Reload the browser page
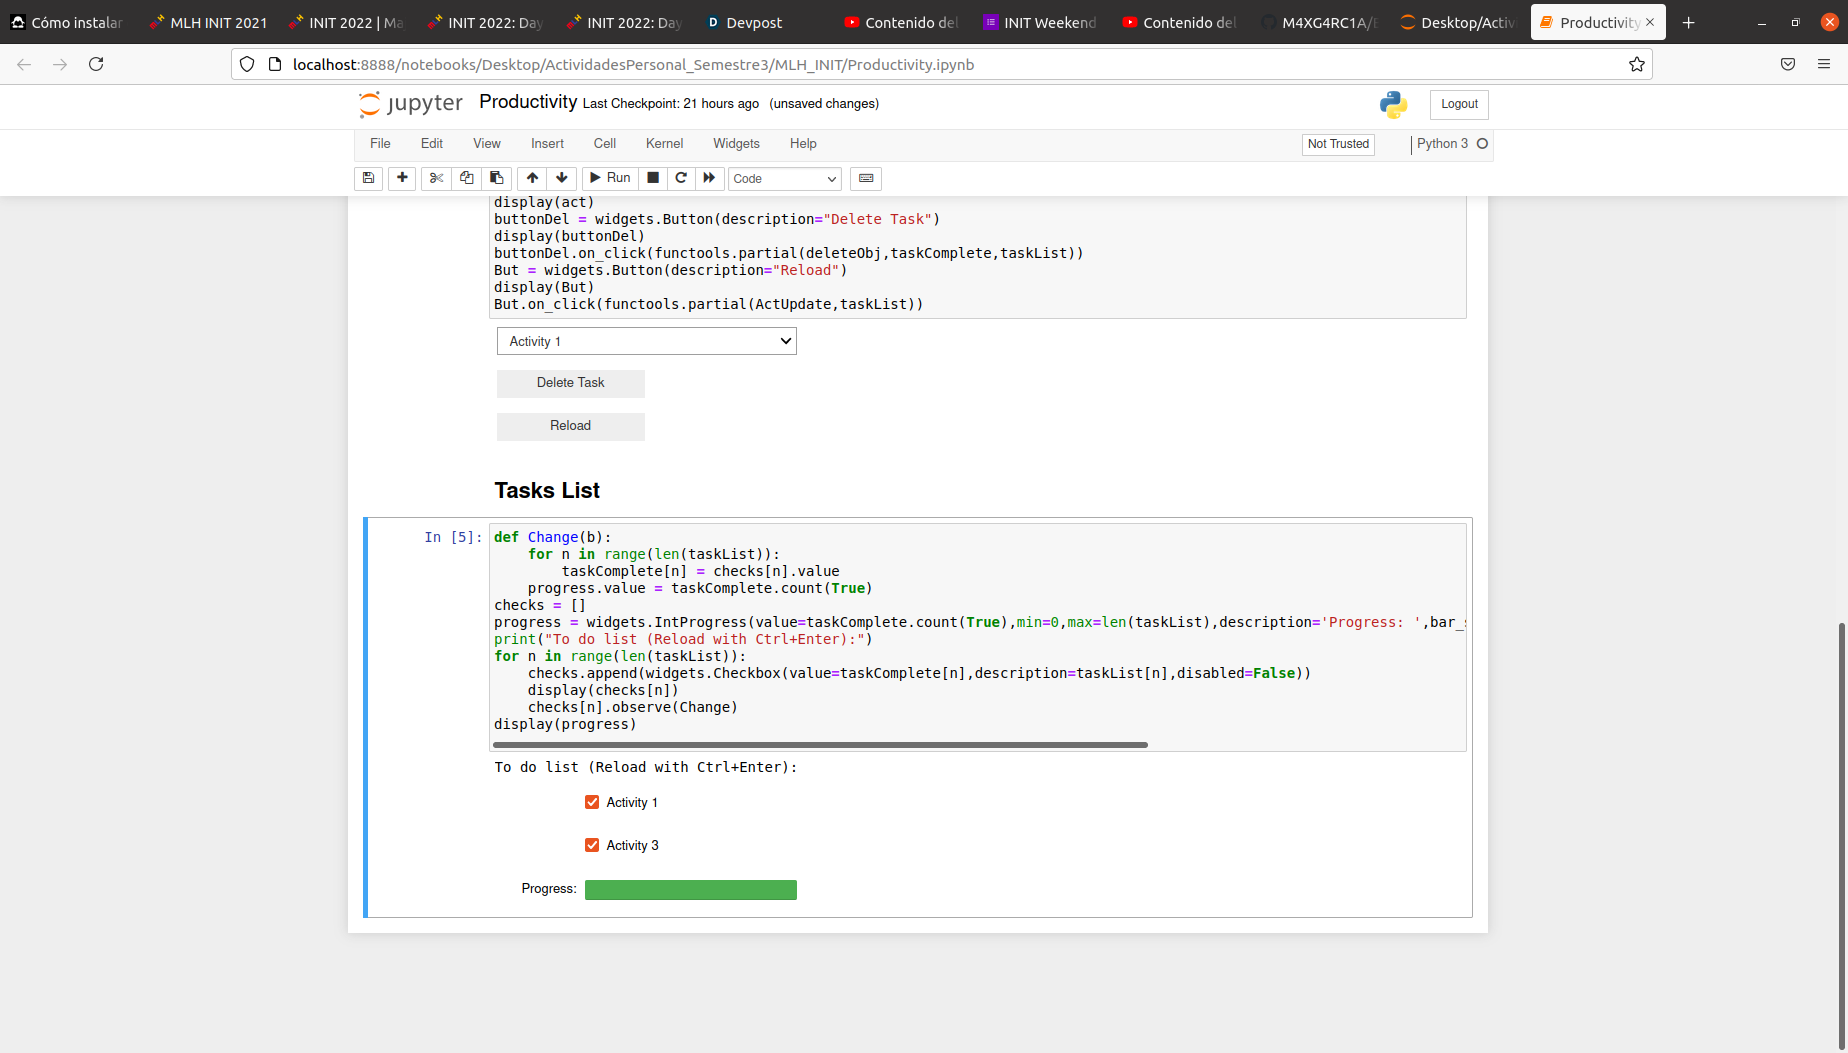The image size is (1848, 1053). (96, 64)
